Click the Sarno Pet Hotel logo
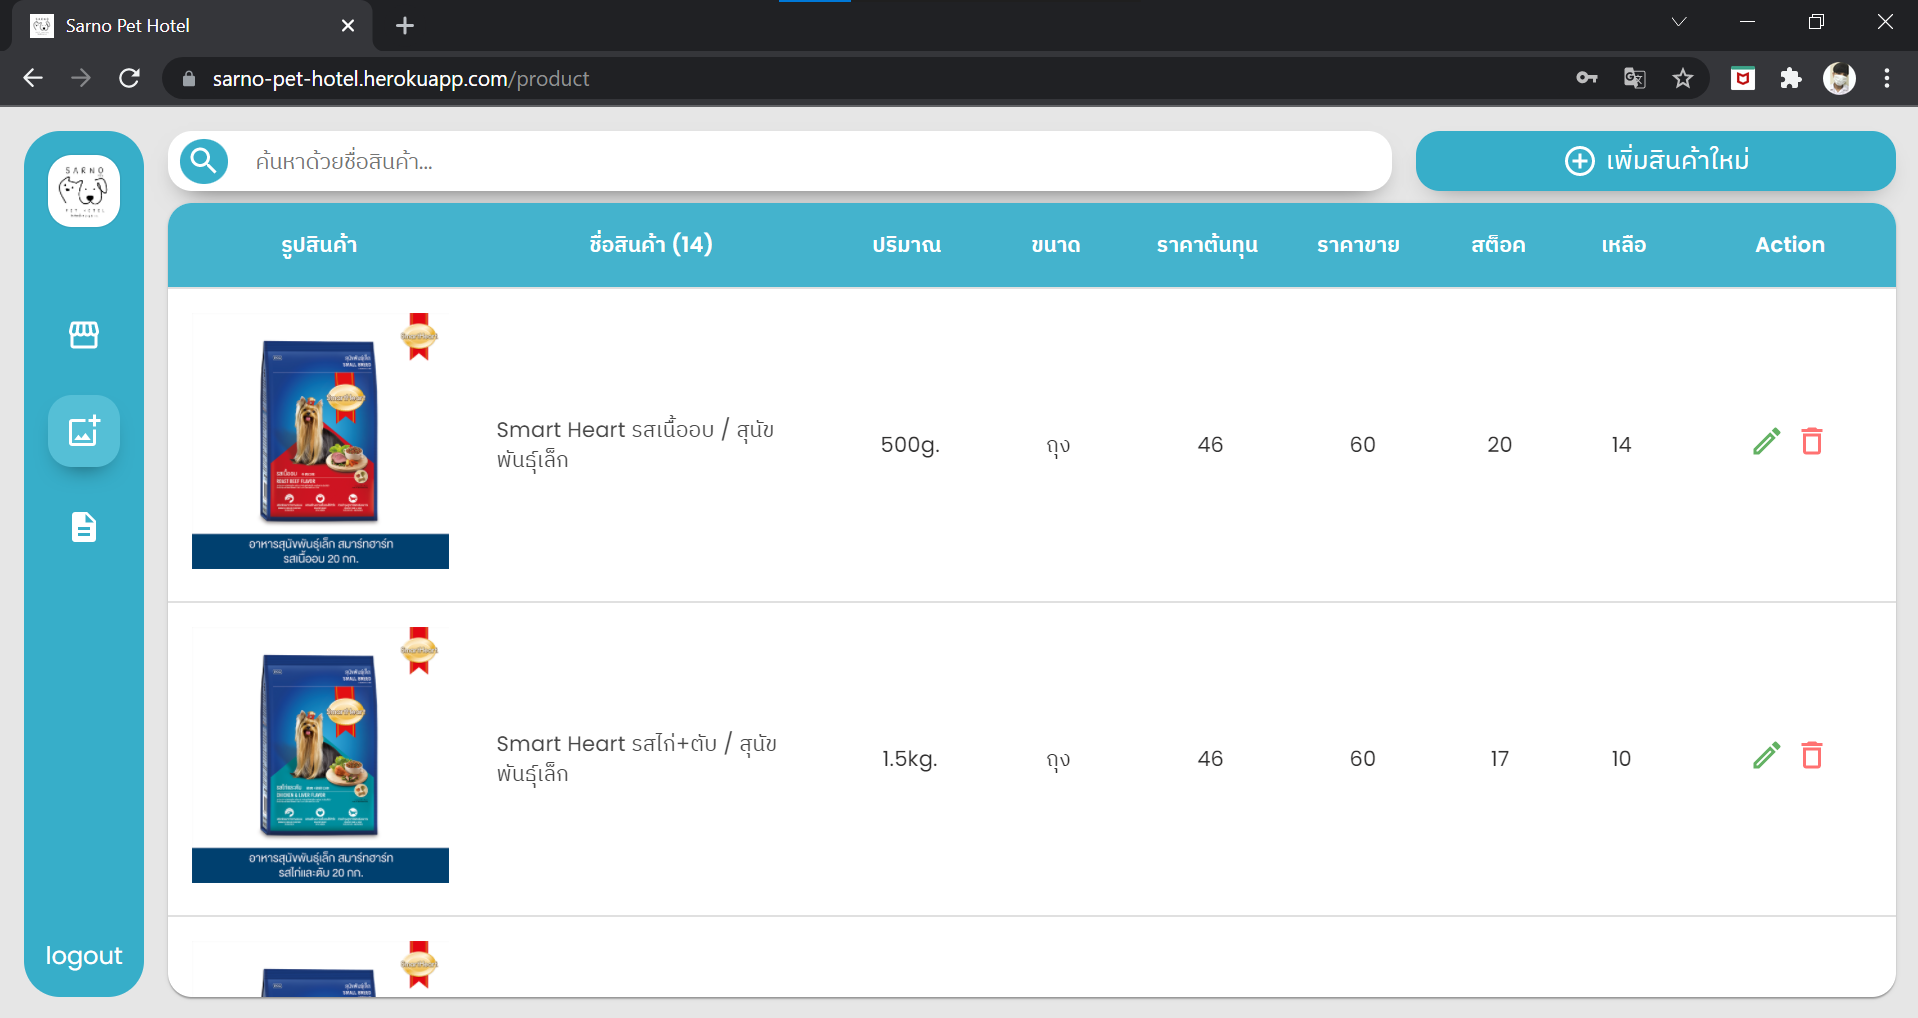This screenshot has height=1018, width=1918. (x=84, y=190)
